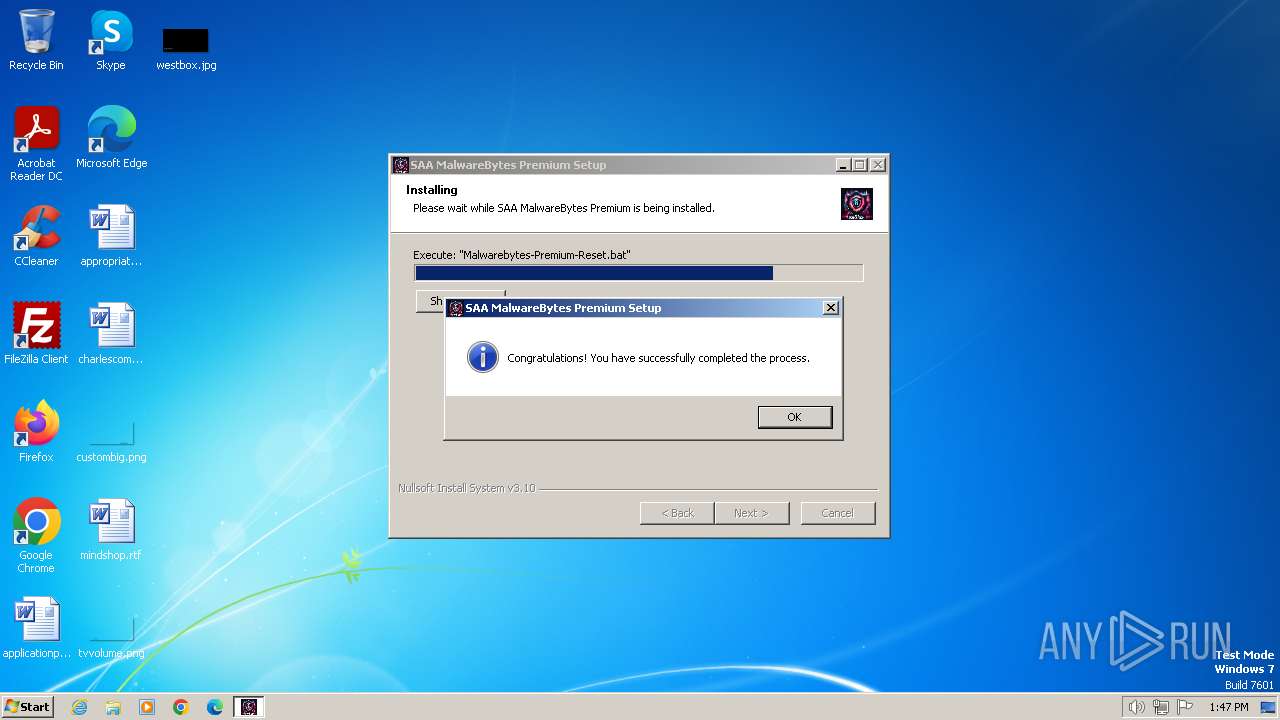The width and height of the screenshot is (1280, 720).
Task: Click the Cancel button in the setup window
Action: (837, 513)
